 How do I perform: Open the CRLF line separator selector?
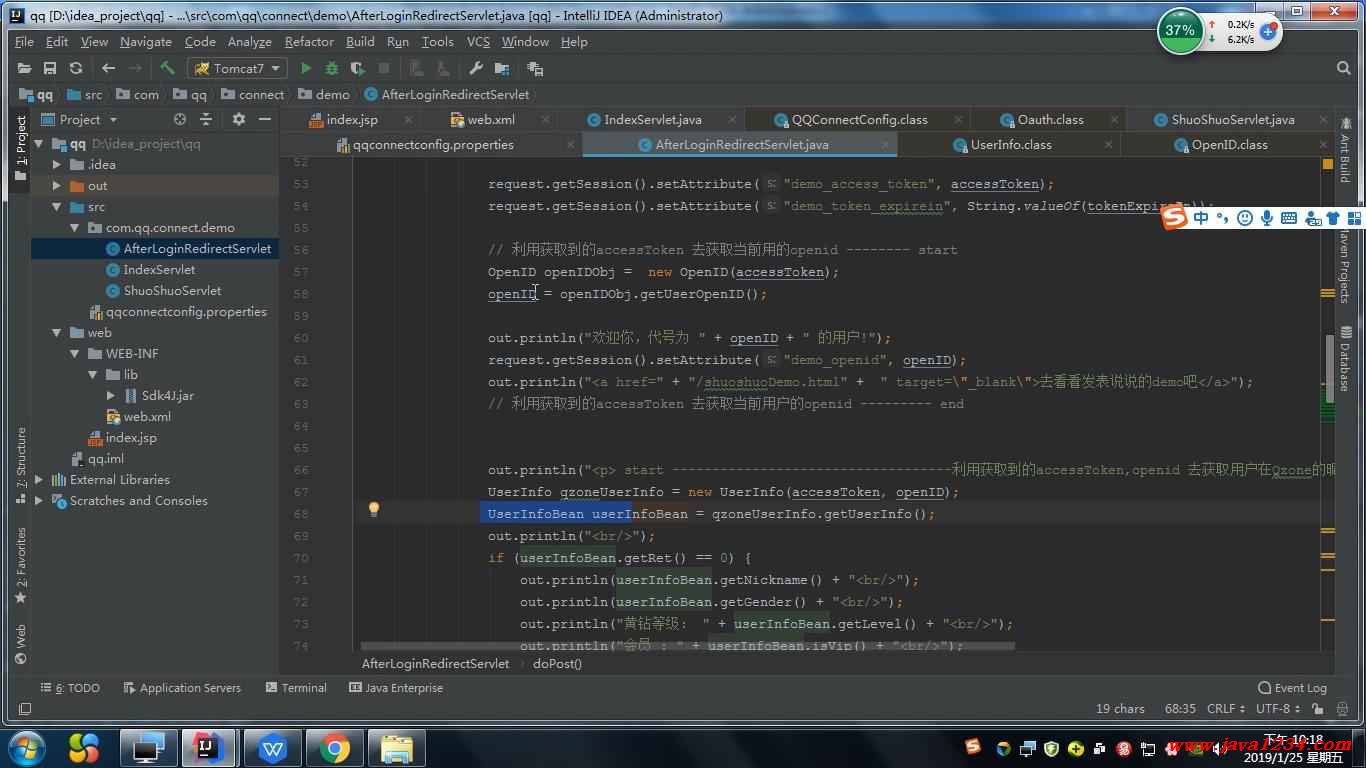click(x=1225, y=708)
